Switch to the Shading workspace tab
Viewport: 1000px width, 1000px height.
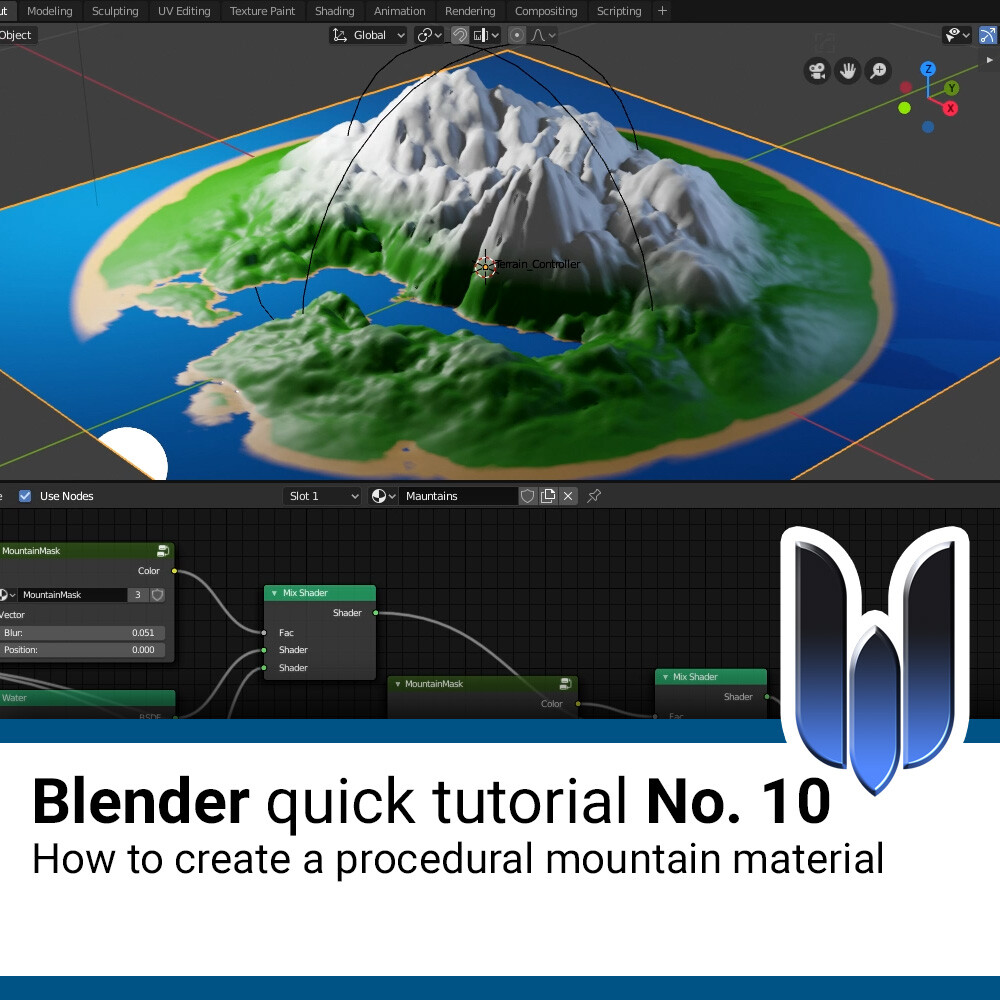[335, 11]
